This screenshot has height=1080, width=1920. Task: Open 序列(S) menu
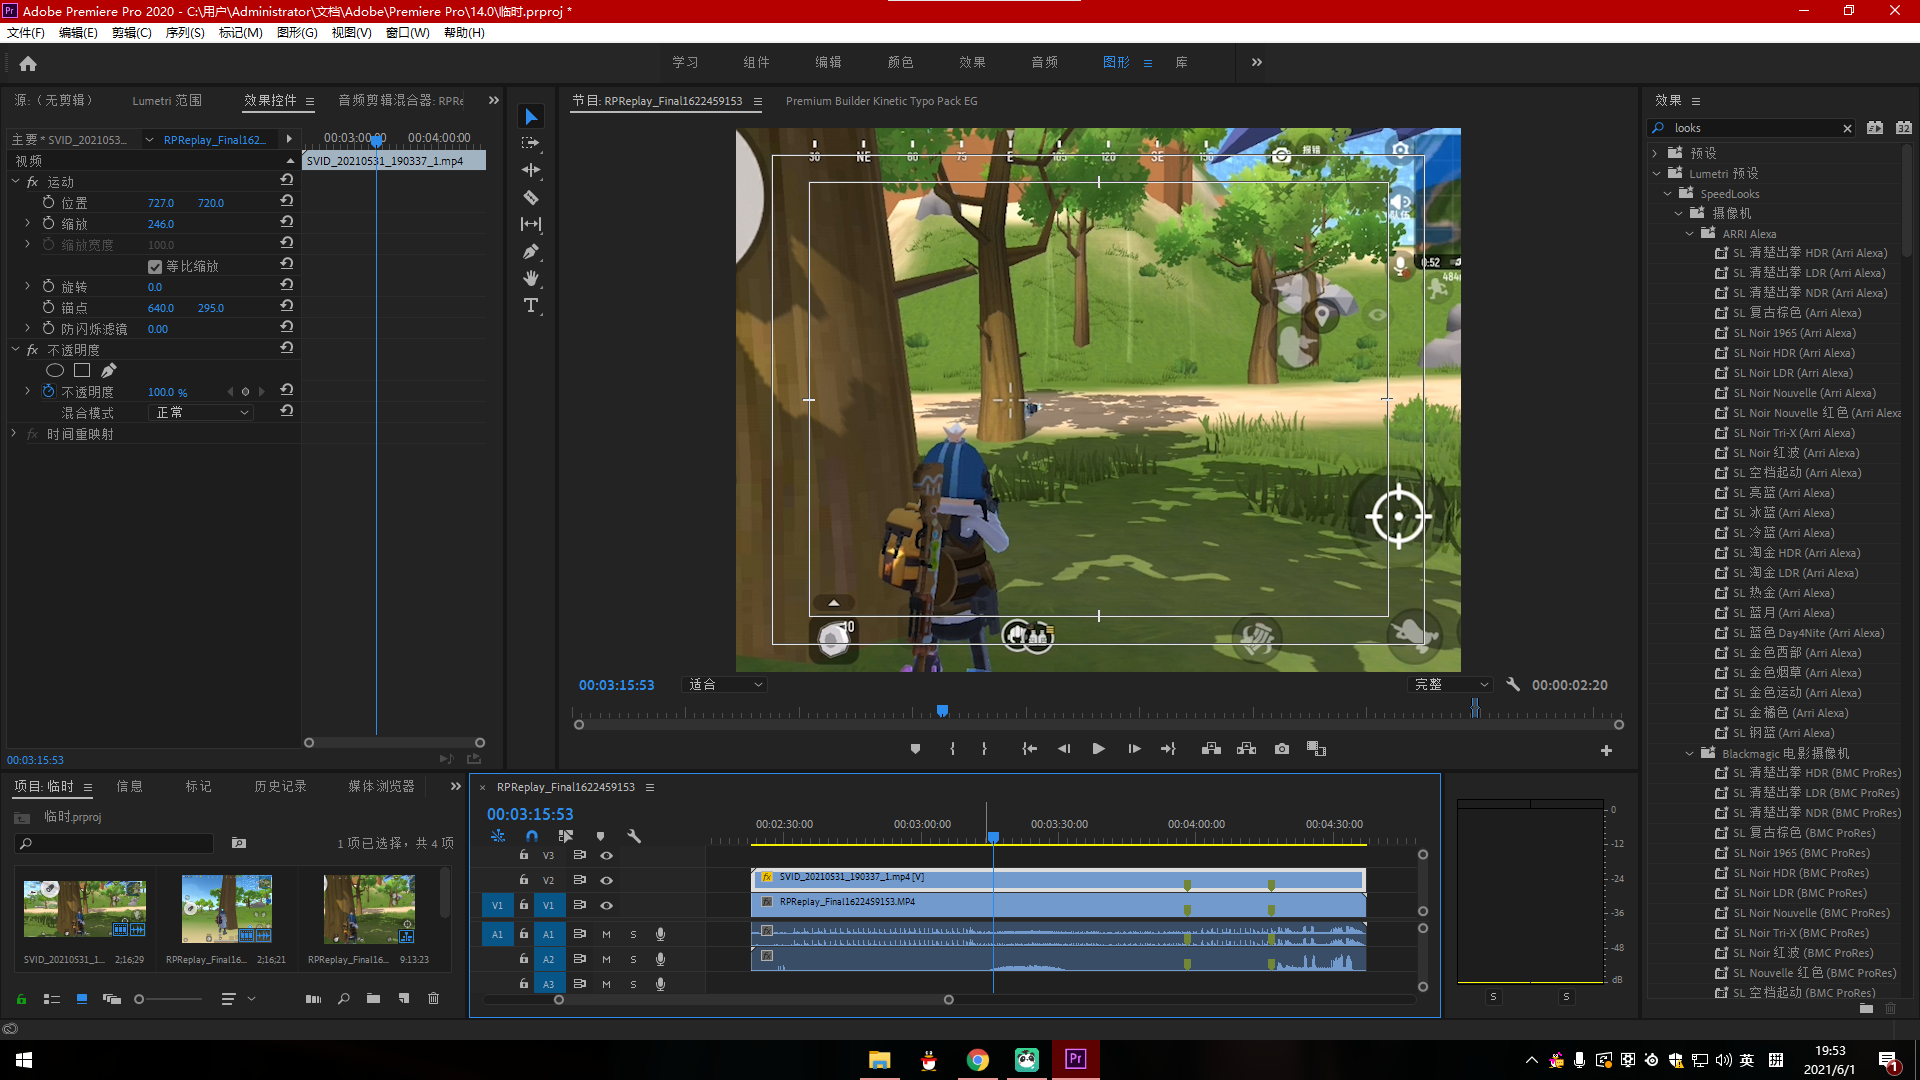point(185,33)
